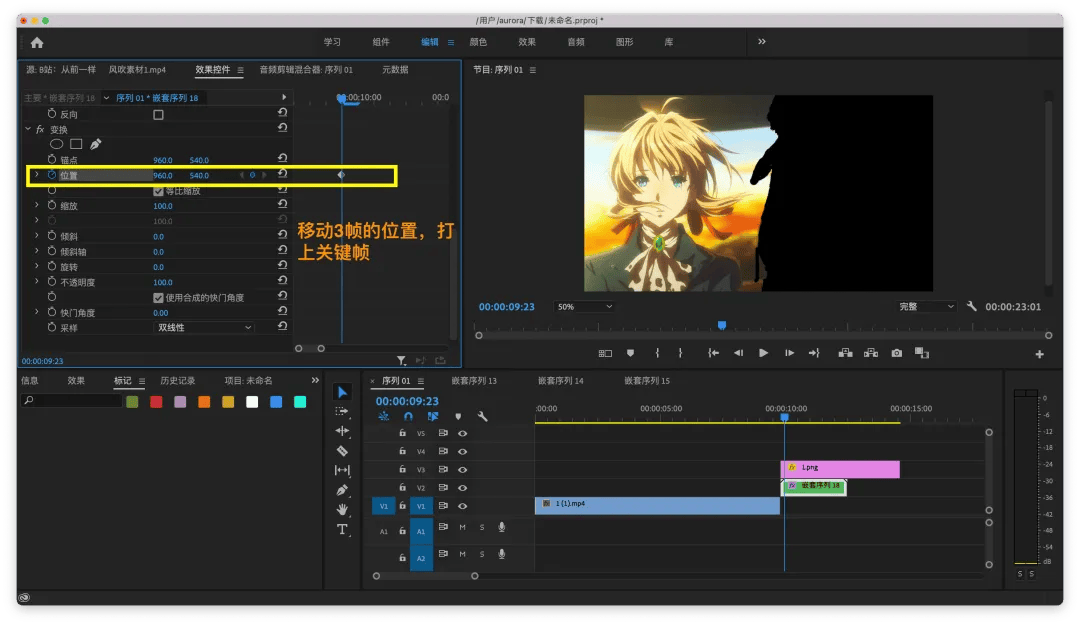
Task: Uncheck 使用合成的快门角度 checkbox
Action: click(158, 298)
